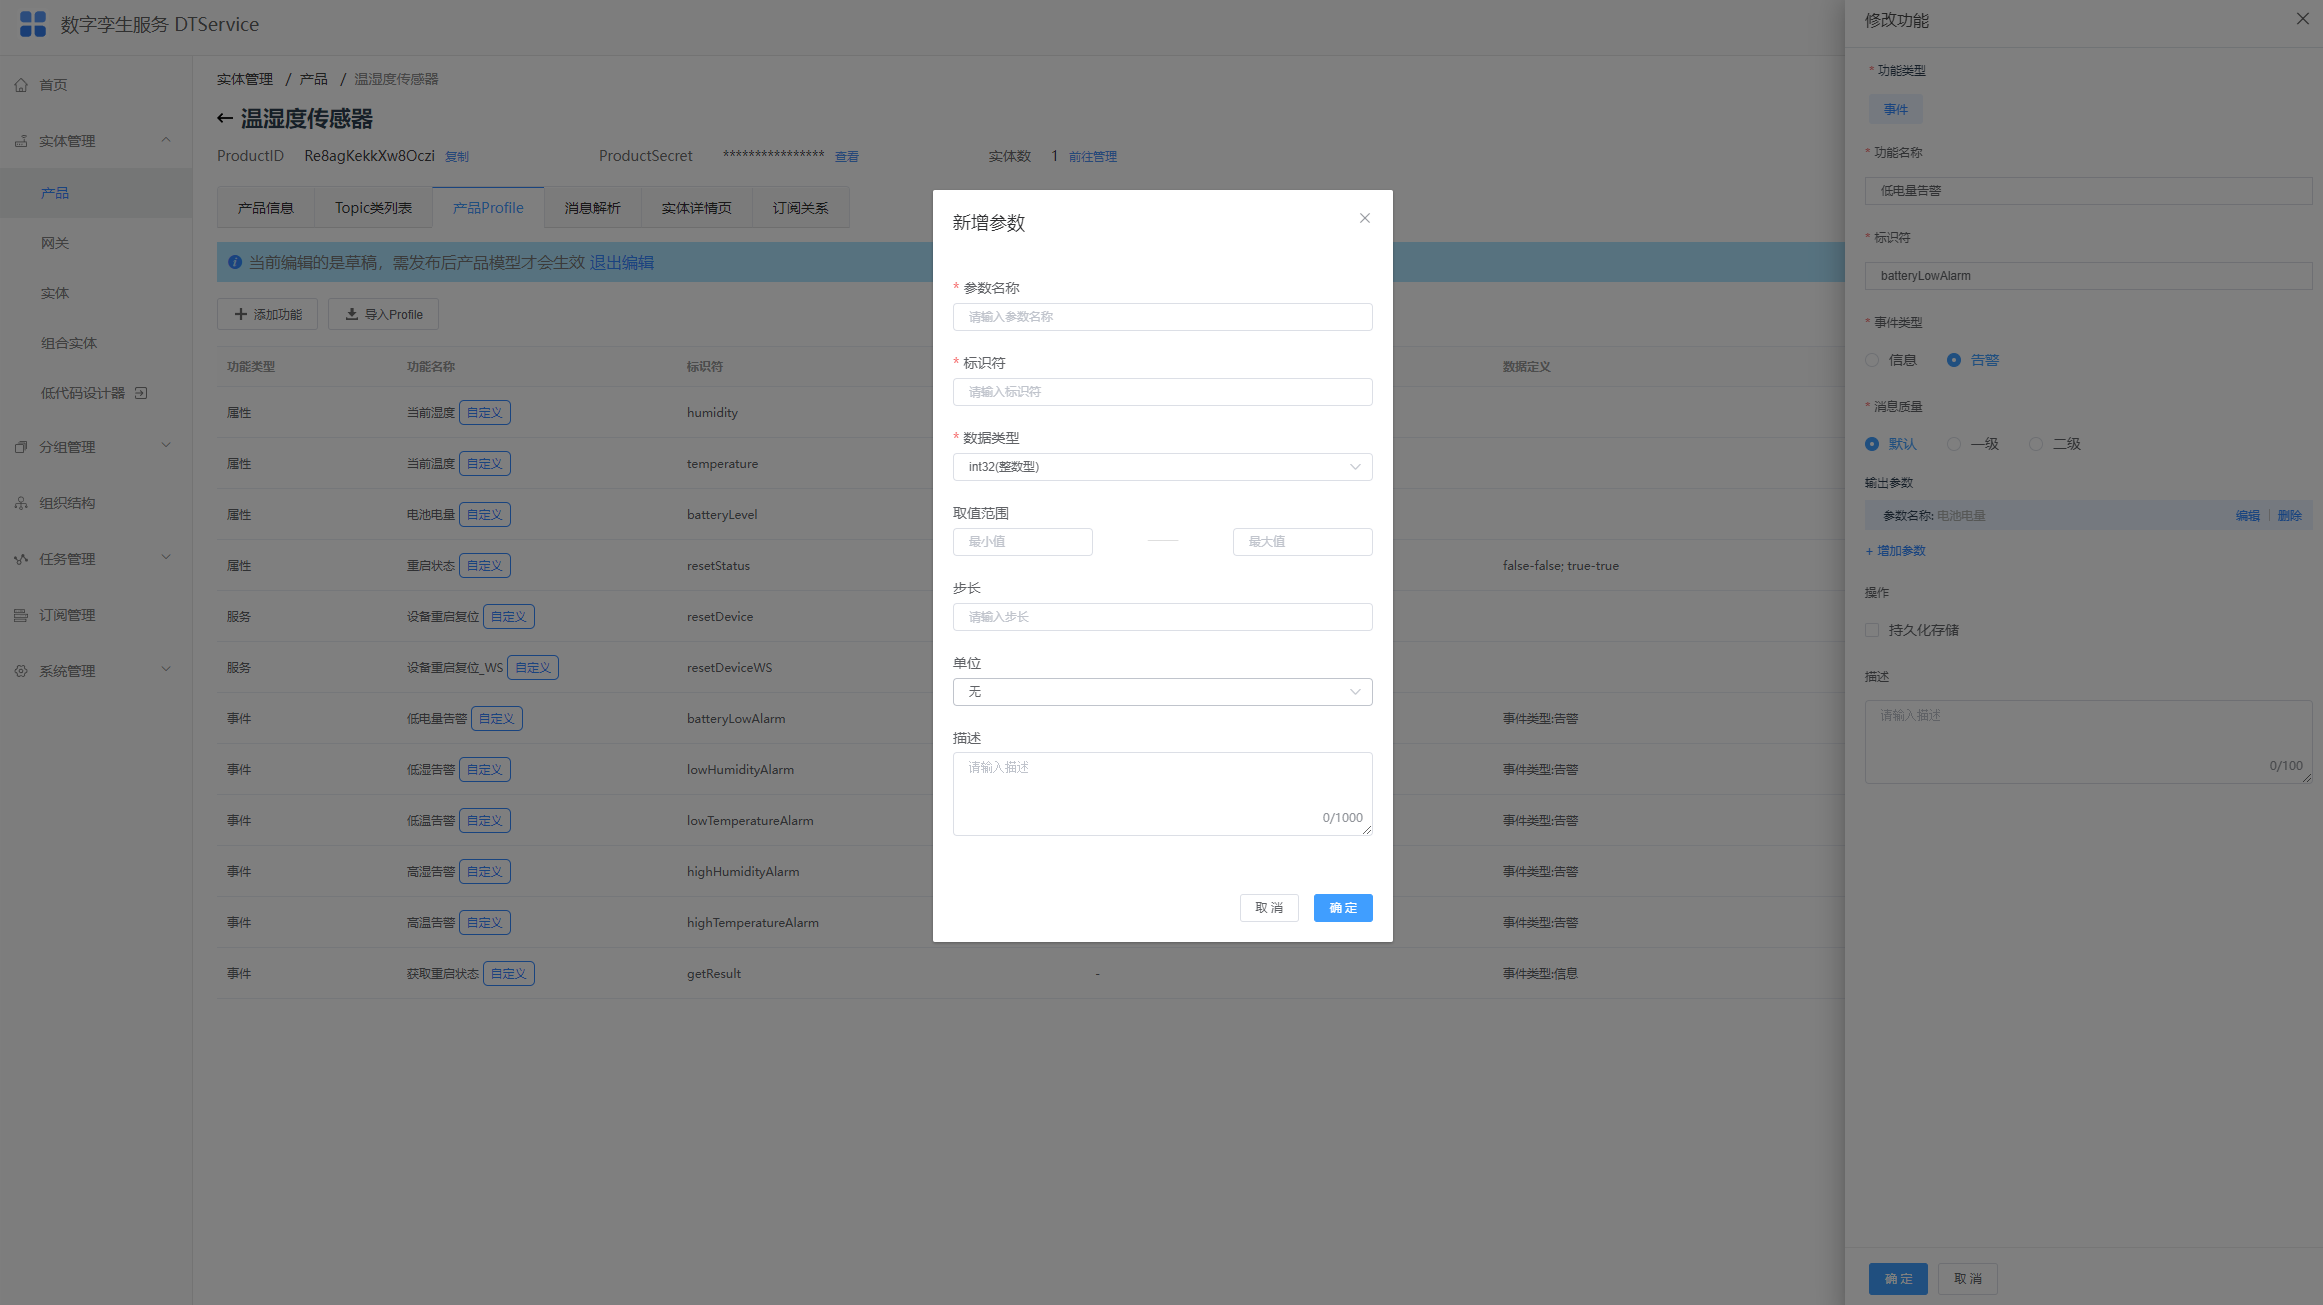Choose 二级 message quality radio
Screen dimensions: 2323x1305
(x=2036, y=444)
